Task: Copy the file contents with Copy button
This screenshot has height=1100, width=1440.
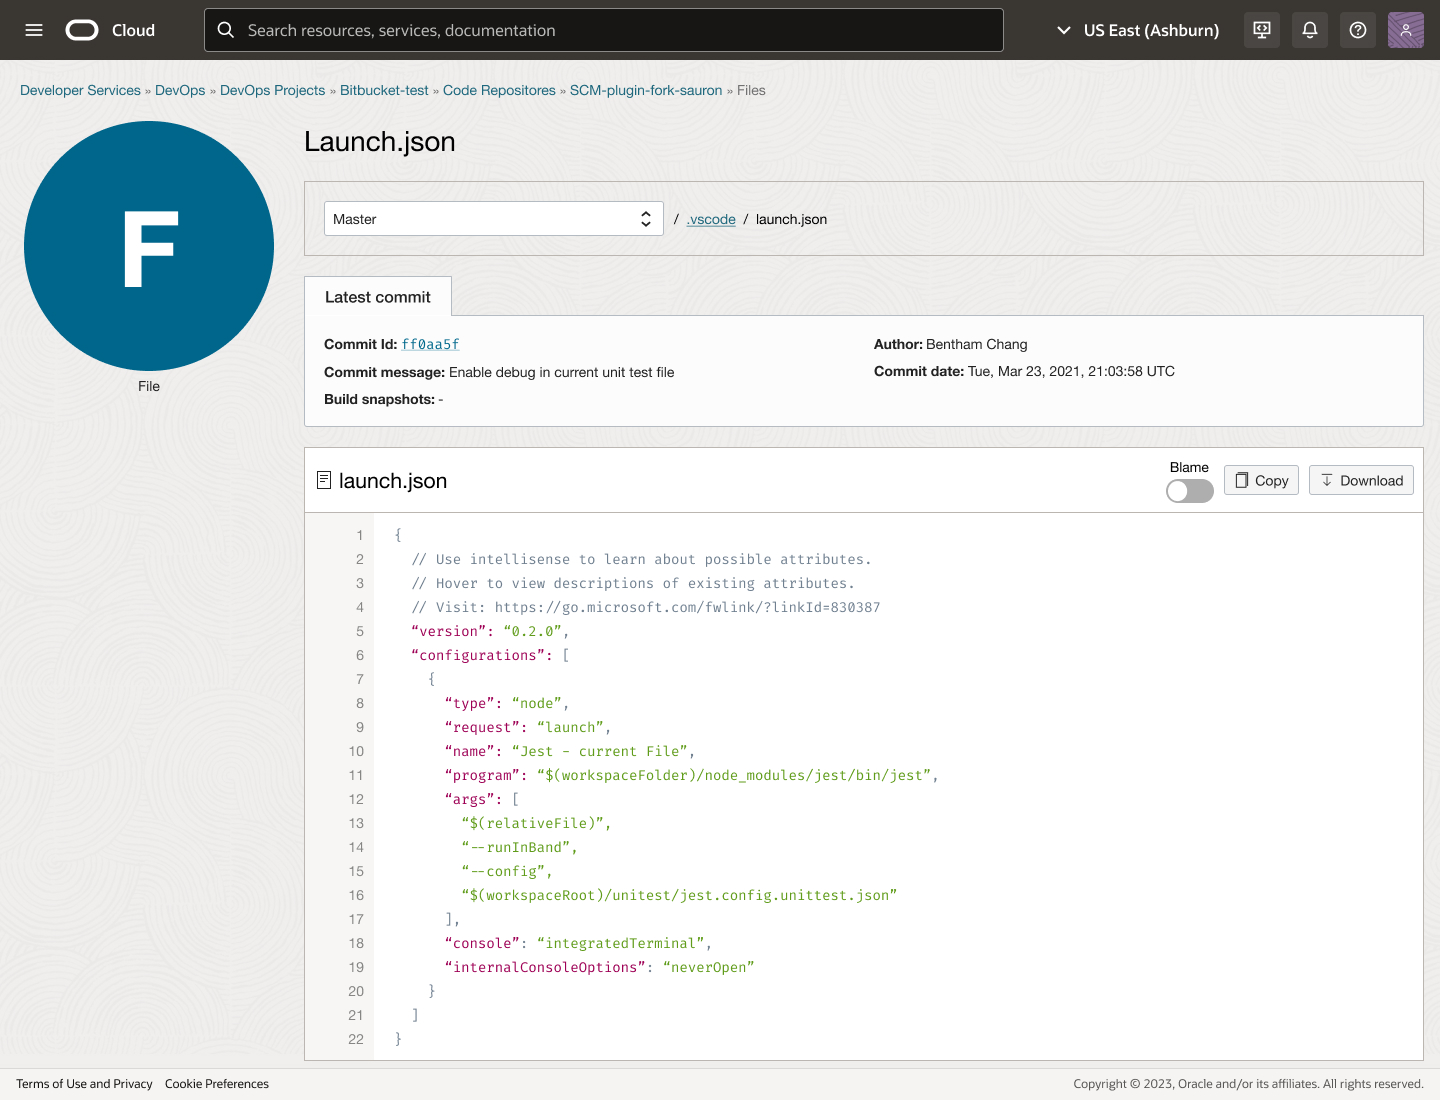Action: pyautogui.click(x=1261, y=481)
